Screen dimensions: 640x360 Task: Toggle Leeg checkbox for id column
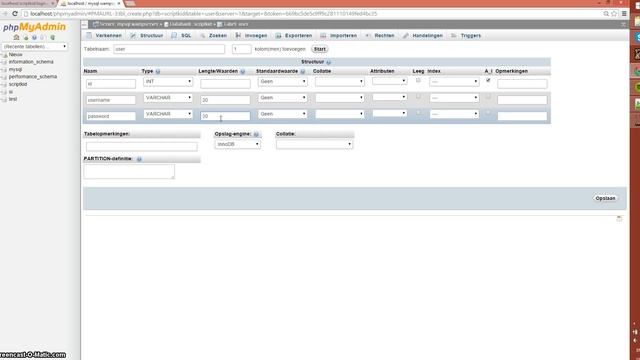[418, 80]
